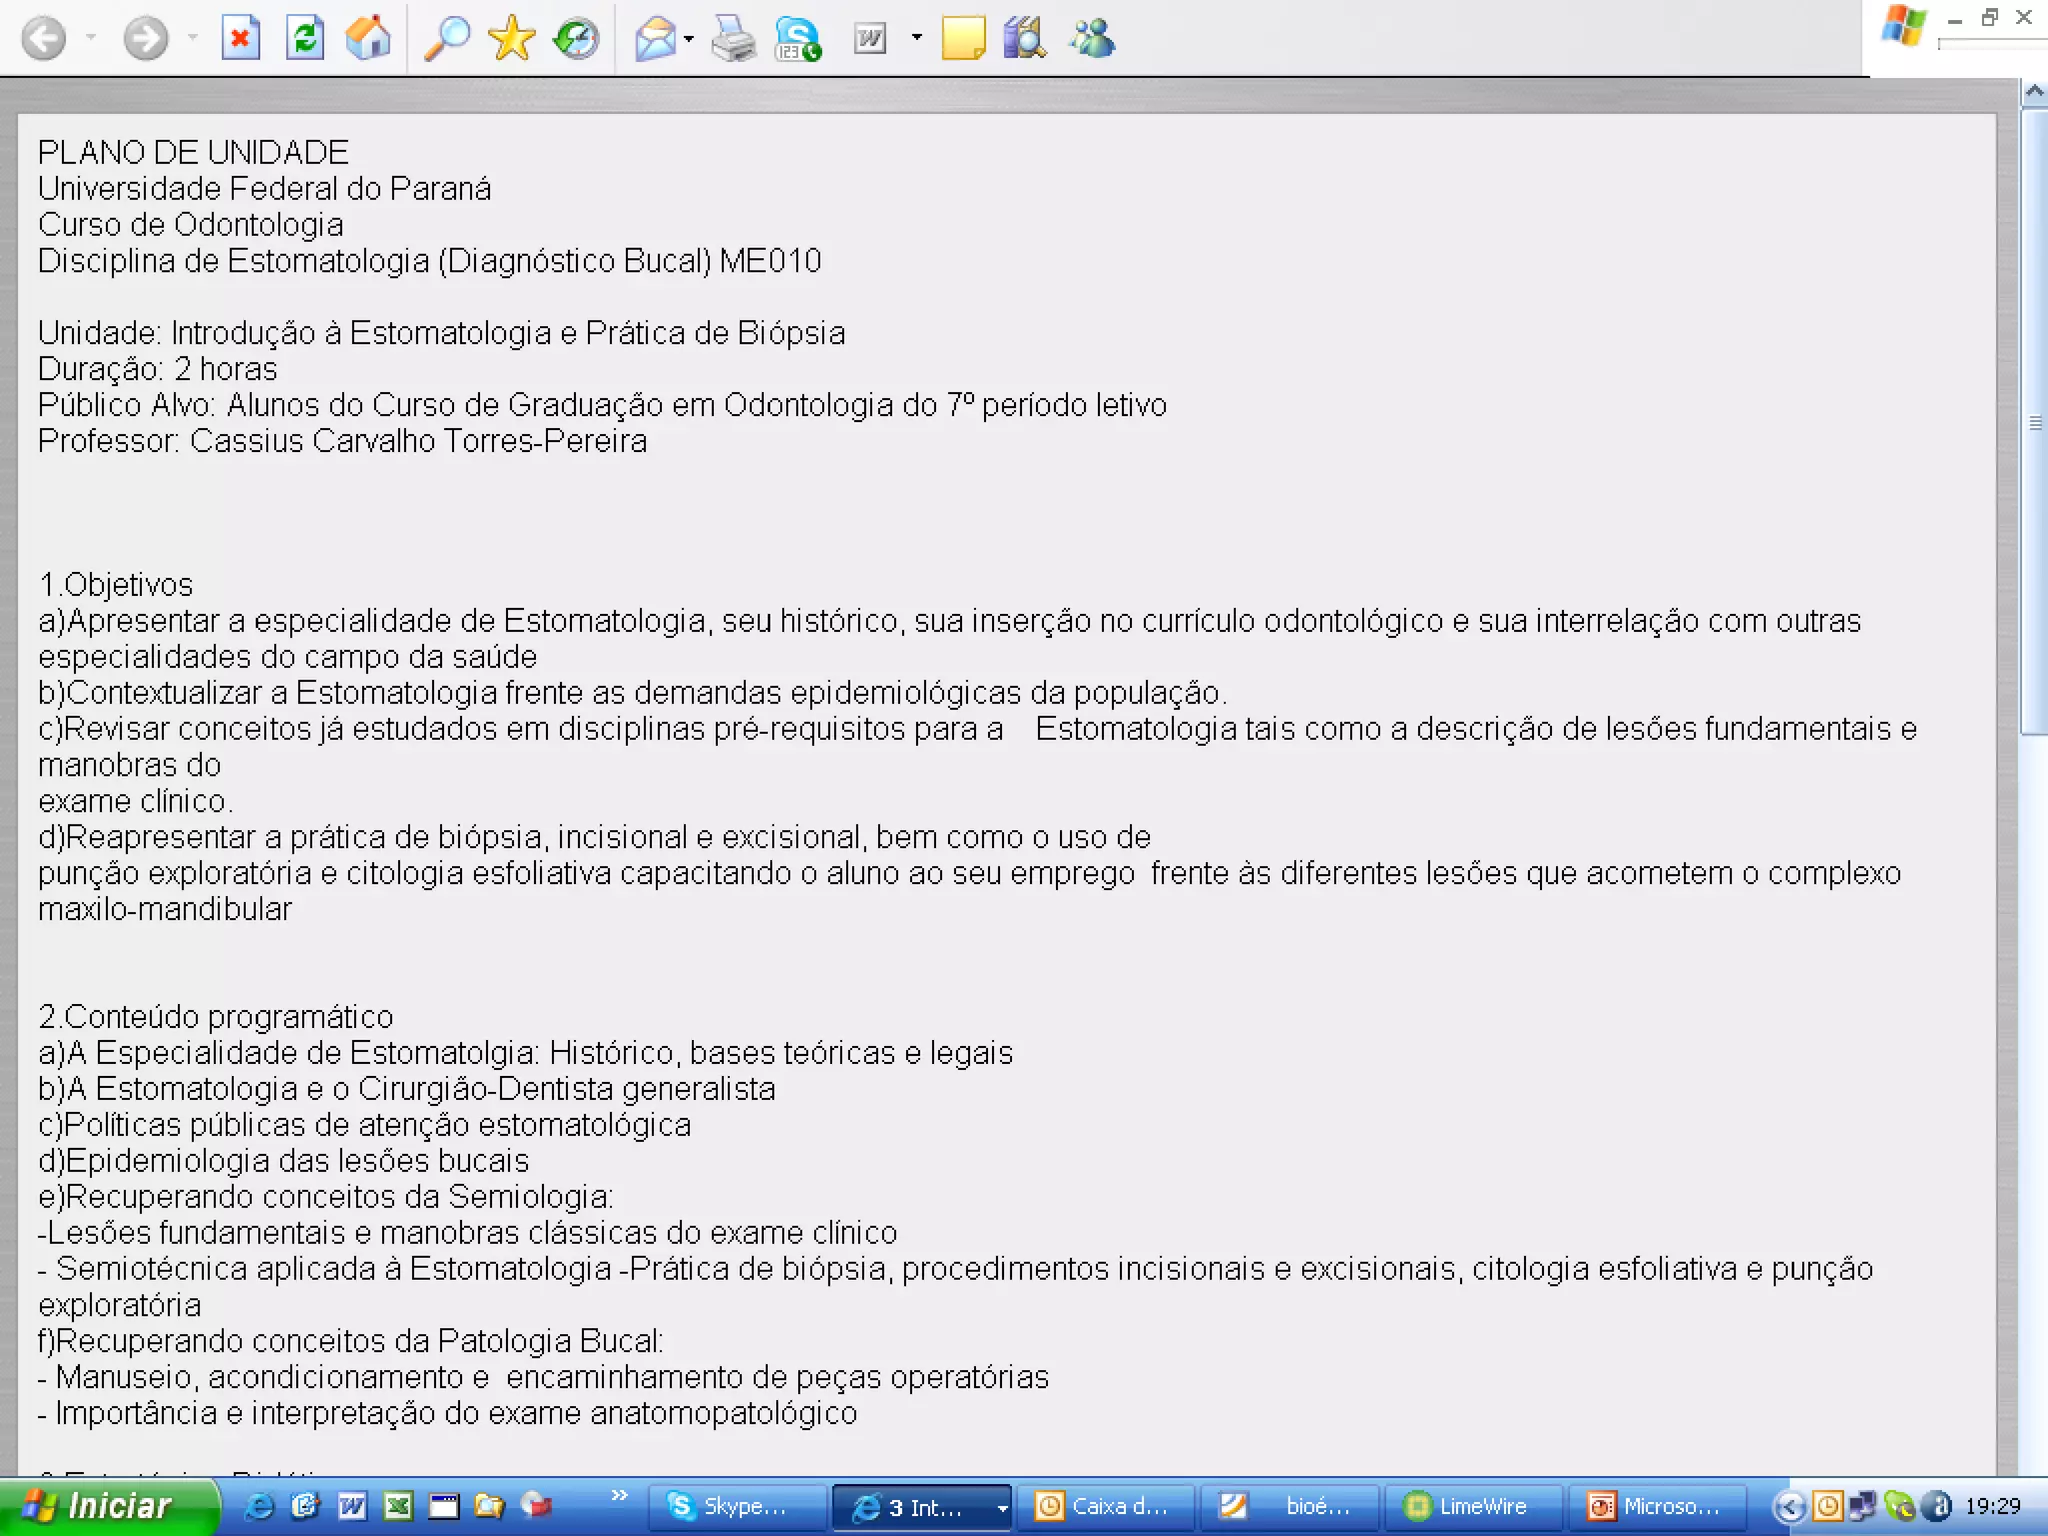This screenshot has height=1536, width=2048.
Task: Expand the Mail envelope dropdown arrow
Action: pos(689,39)
